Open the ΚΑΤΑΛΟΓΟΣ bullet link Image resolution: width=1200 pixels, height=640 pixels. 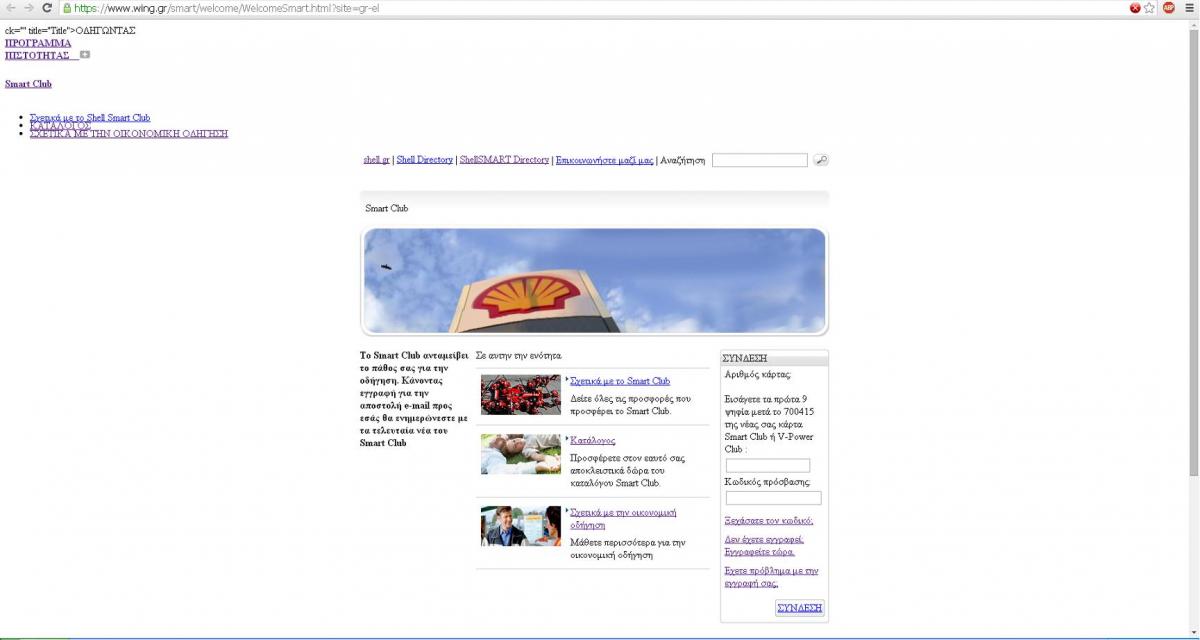[x=60, y=126]
